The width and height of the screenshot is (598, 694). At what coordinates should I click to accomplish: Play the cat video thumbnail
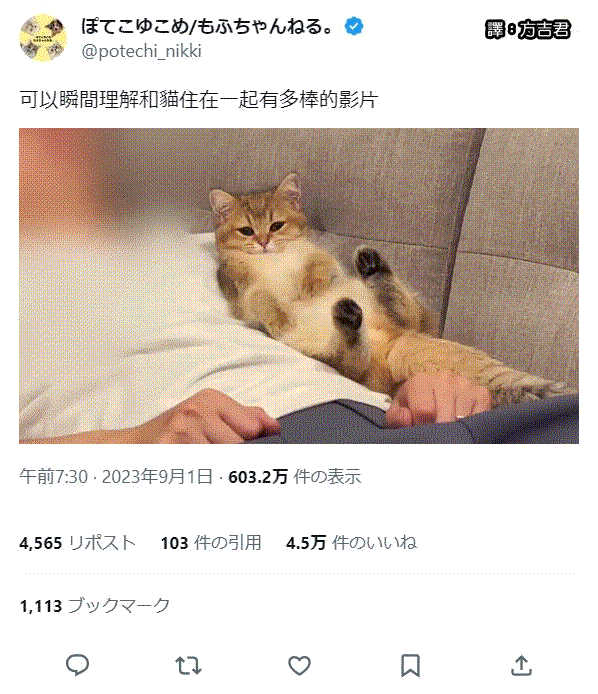(x=299, y=286)
